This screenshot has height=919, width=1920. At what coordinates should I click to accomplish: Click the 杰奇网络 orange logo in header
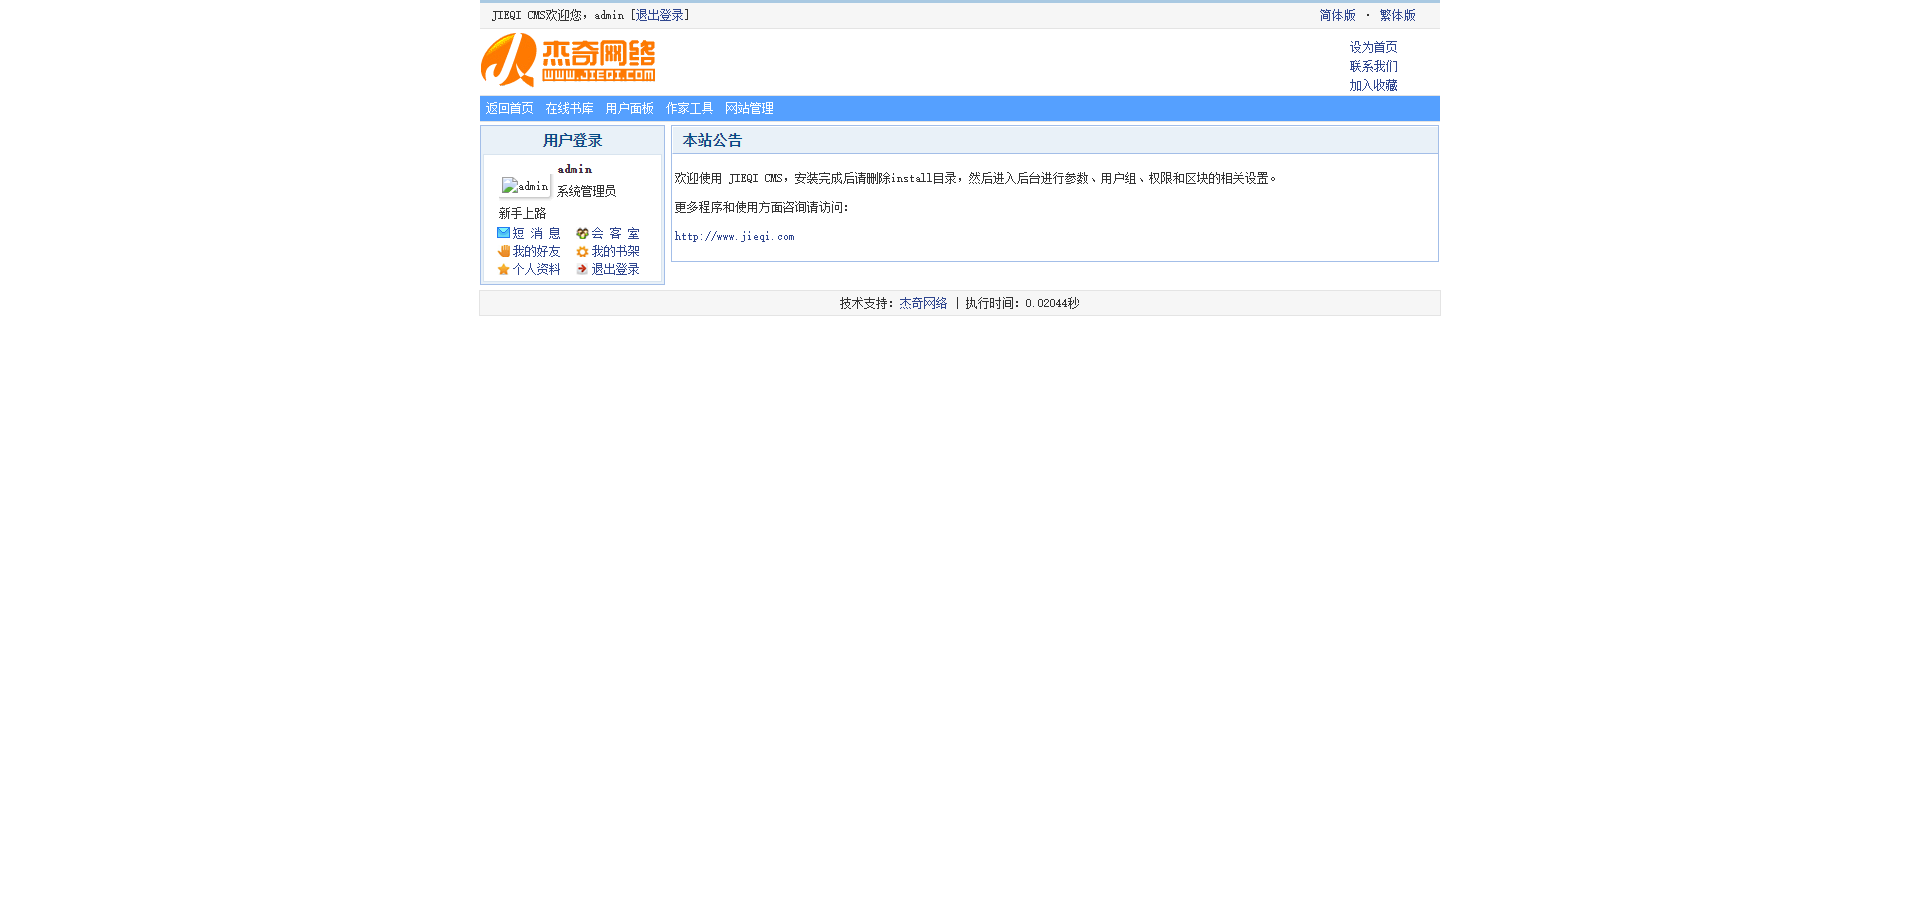point(568,61)
